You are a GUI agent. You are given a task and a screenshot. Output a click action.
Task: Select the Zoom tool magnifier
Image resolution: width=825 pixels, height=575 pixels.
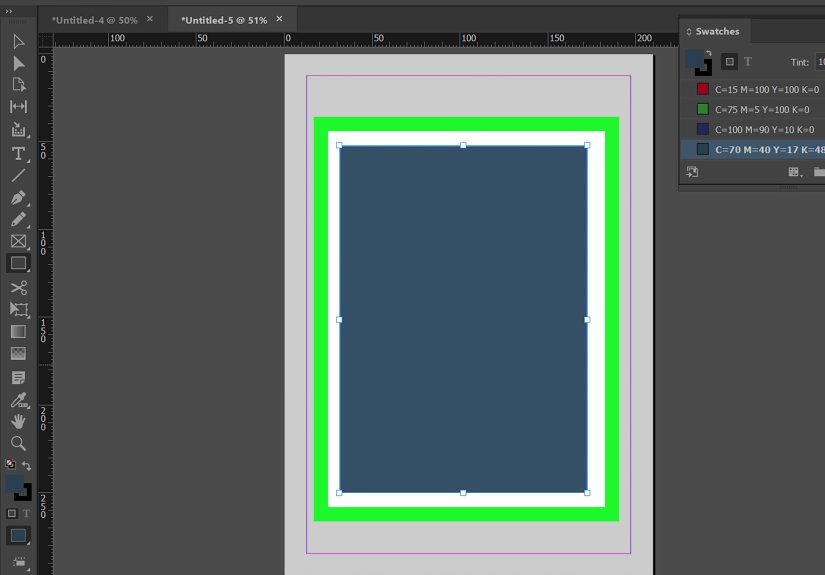pyautogui.click(x=18, y=443)
